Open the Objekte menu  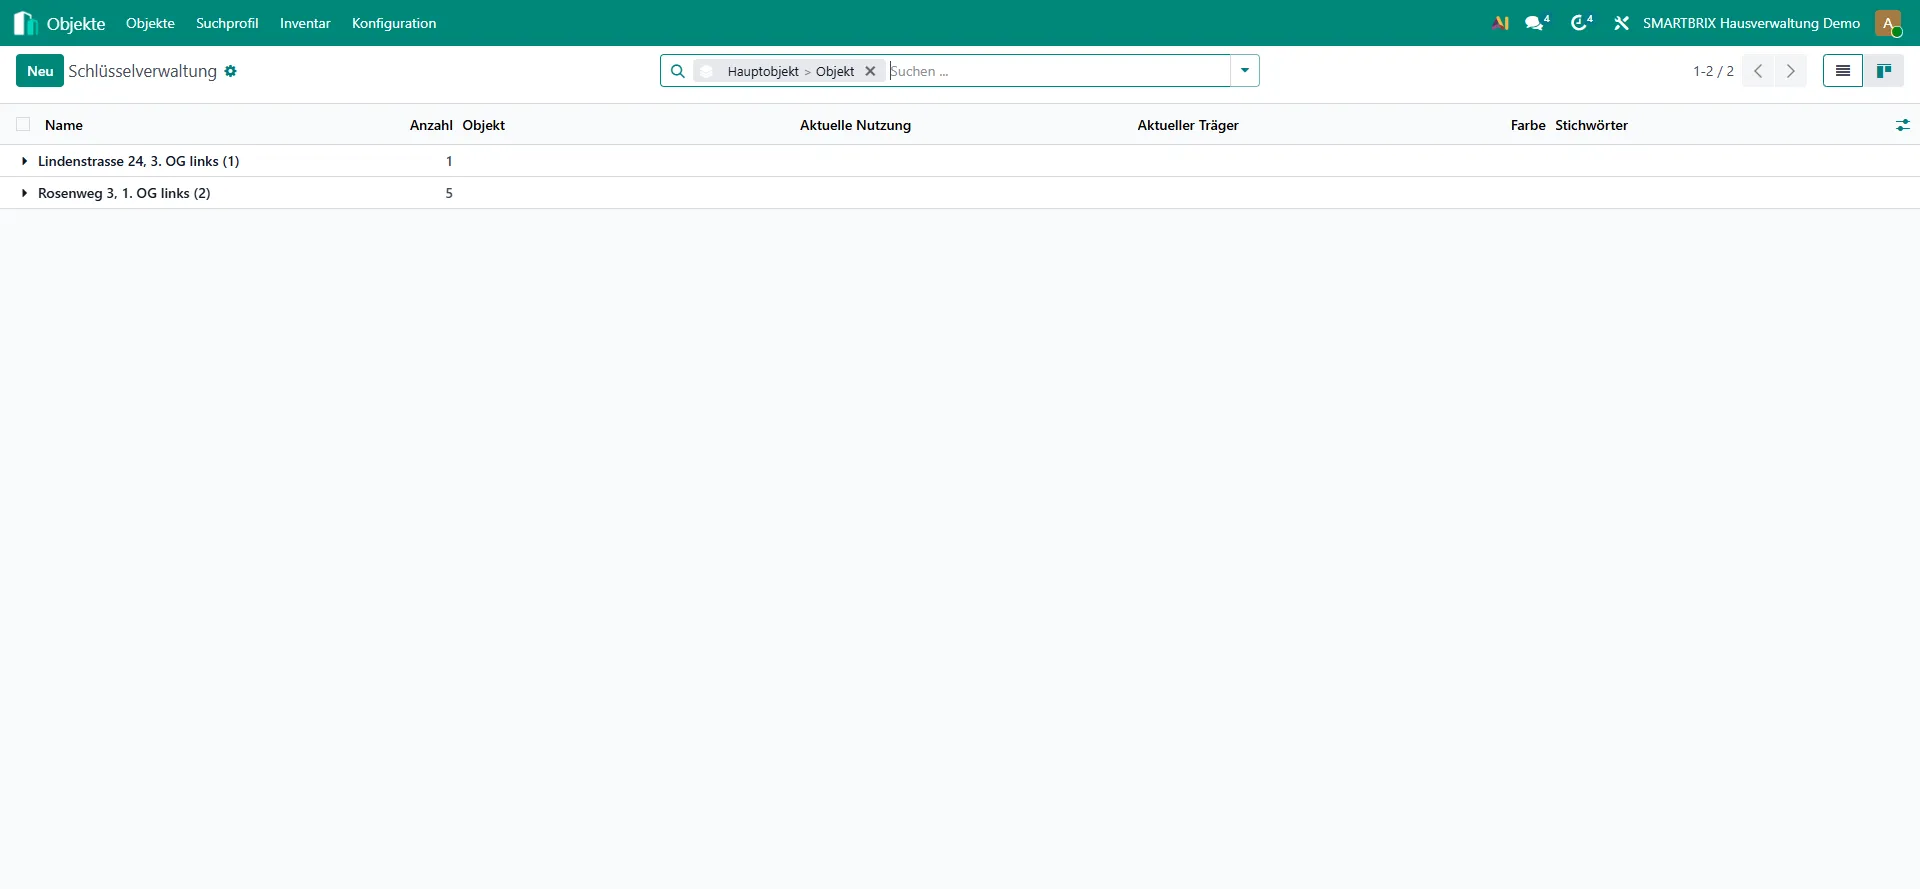click(150, 23)
